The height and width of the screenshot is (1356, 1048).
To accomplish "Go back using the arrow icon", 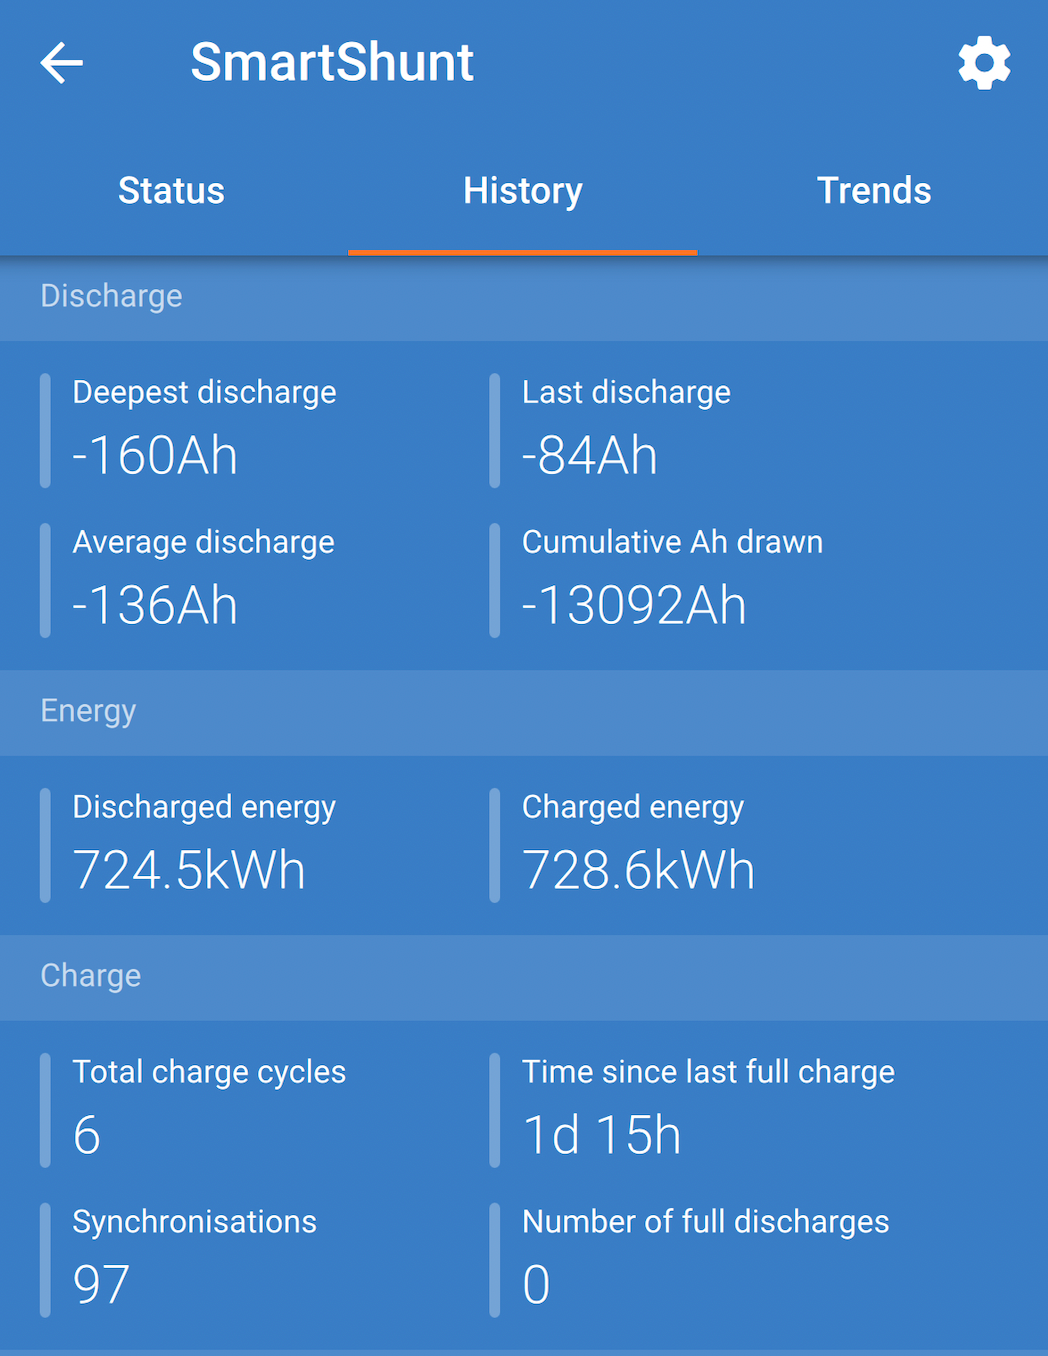I will (61, 63).
